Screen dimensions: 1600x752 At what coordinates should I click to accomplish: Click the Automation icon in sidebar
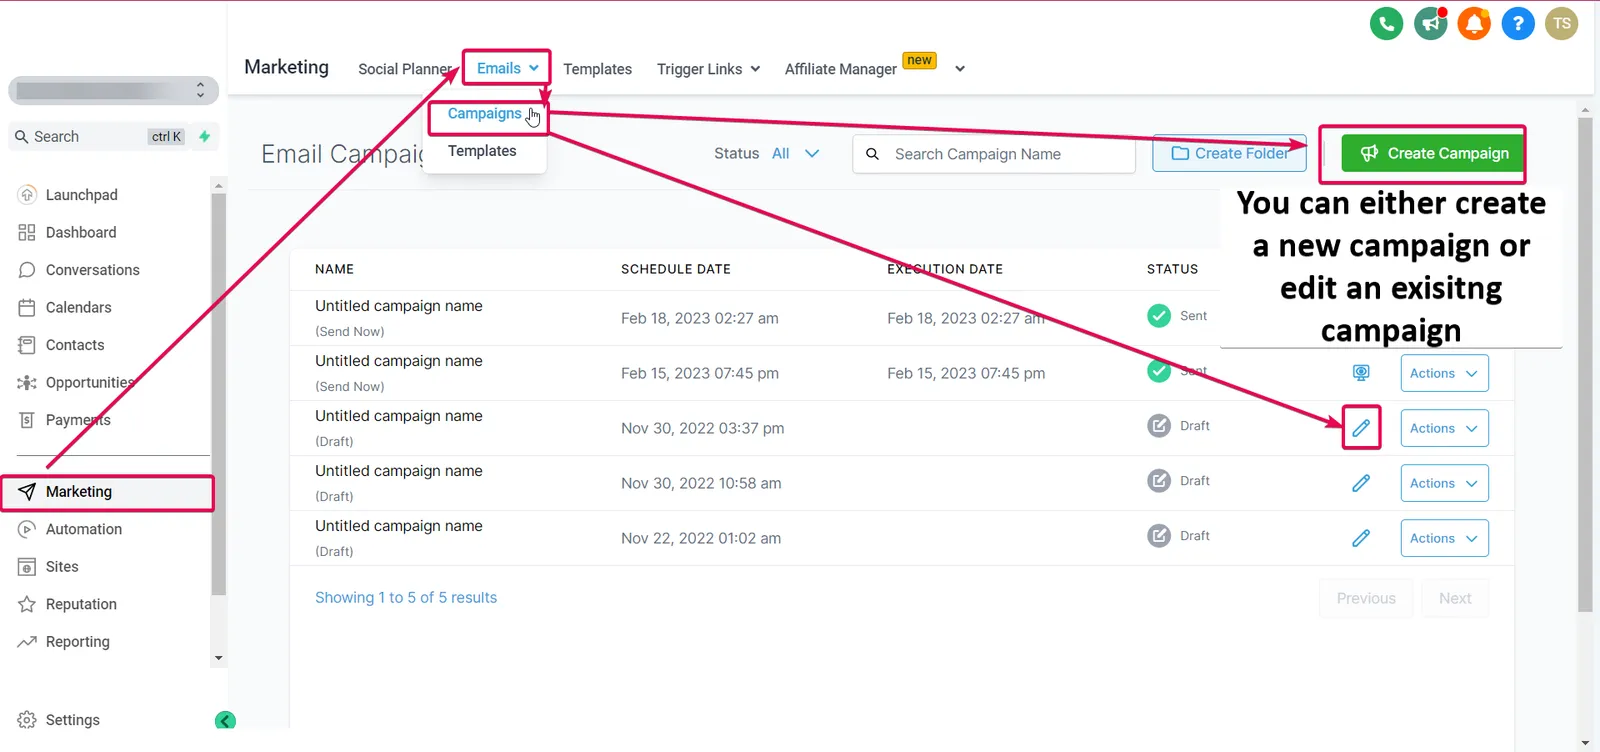(27, 529)
